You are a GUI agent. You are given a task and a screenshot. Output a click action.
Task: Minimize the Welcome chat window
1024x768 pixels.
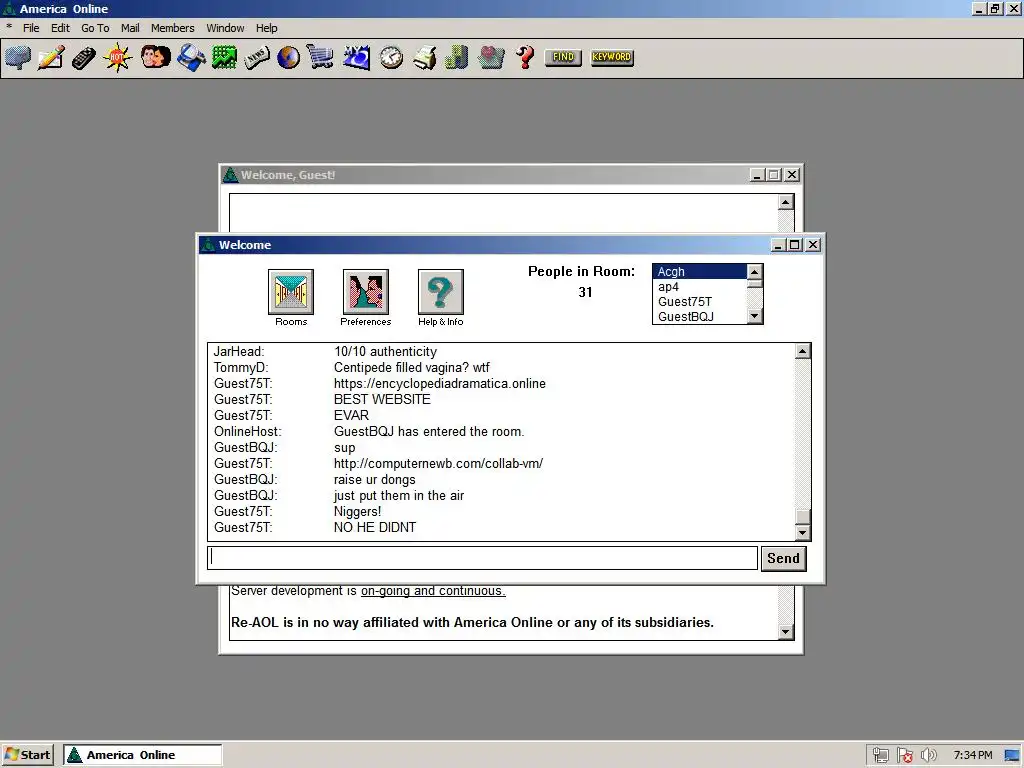point(778,245)
